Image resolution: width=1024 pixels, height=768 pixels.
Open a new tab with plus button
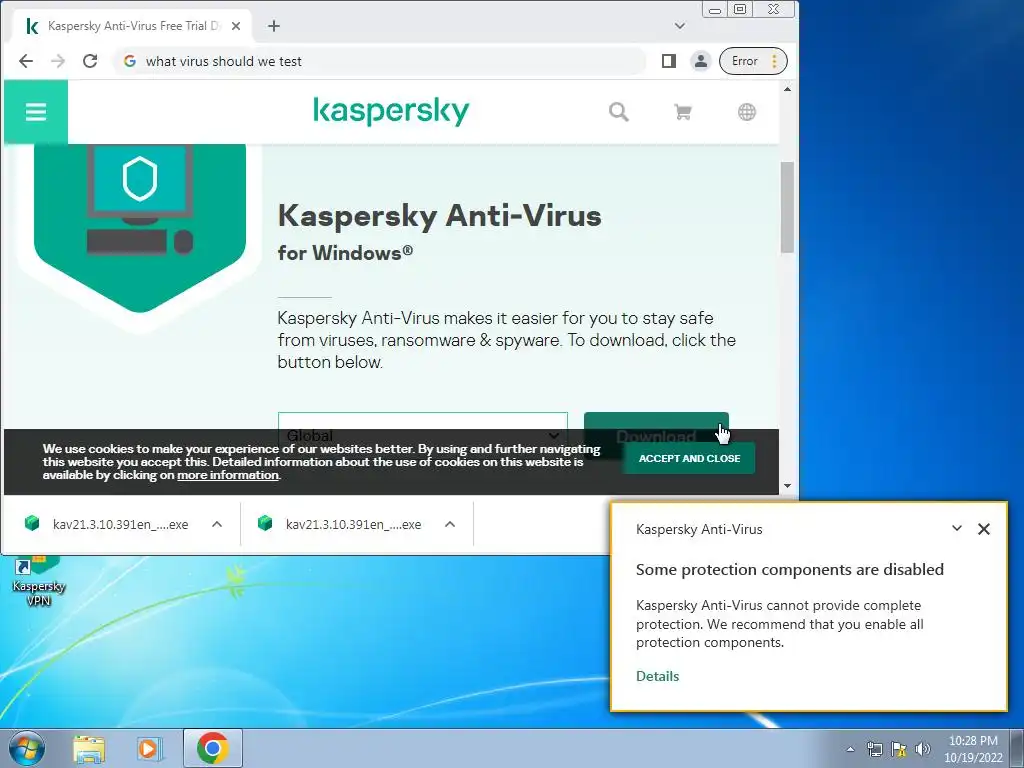pos(274,26)
